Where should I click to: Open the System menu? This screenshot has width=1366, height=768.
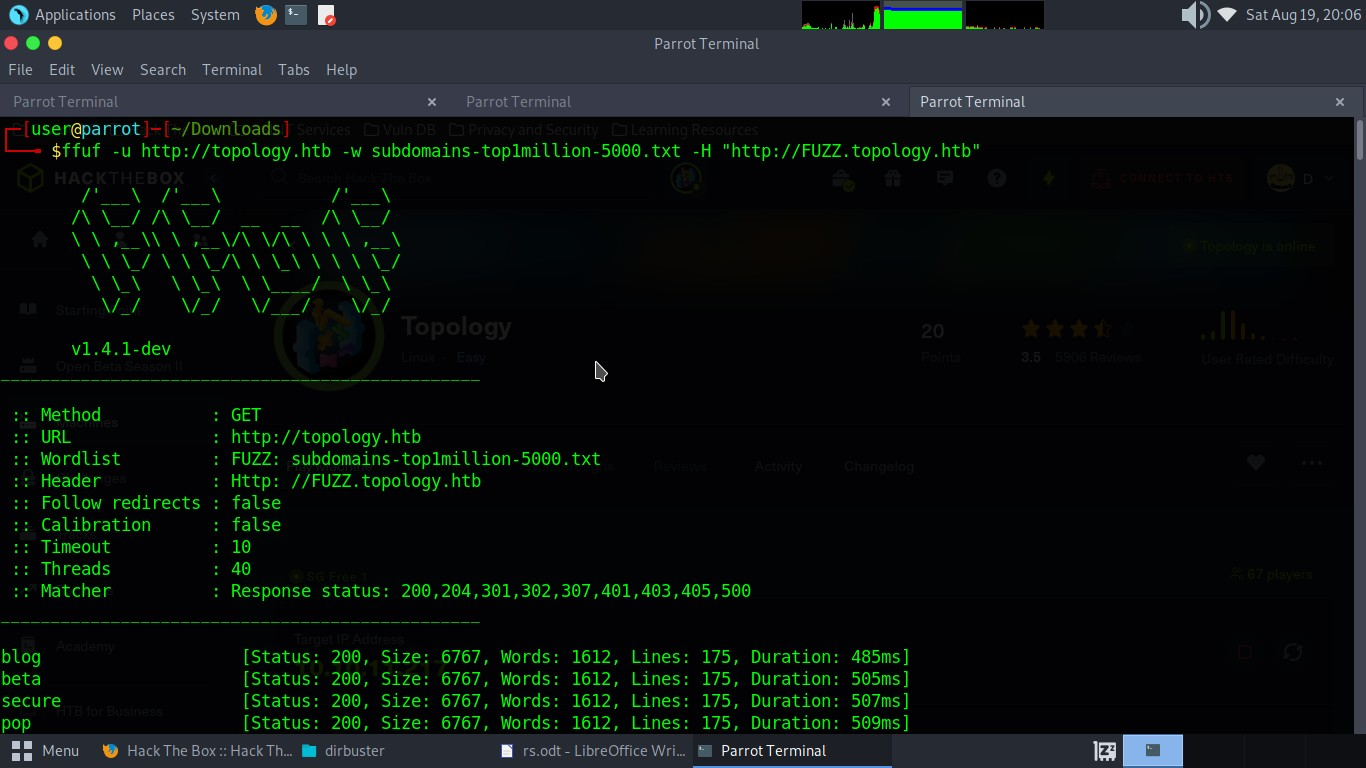[x=215, y=15]
